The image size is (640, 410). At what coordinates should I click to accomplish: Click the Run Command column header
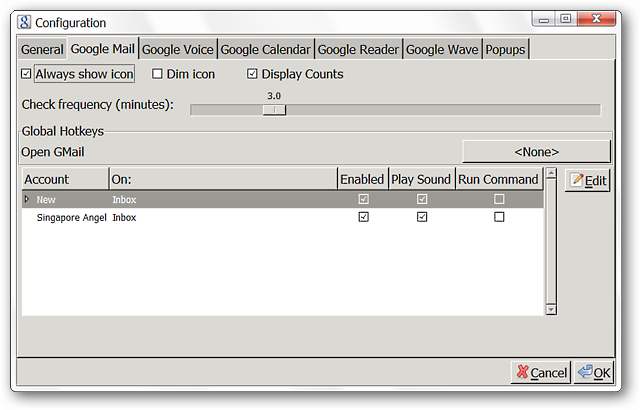point(498,179)
